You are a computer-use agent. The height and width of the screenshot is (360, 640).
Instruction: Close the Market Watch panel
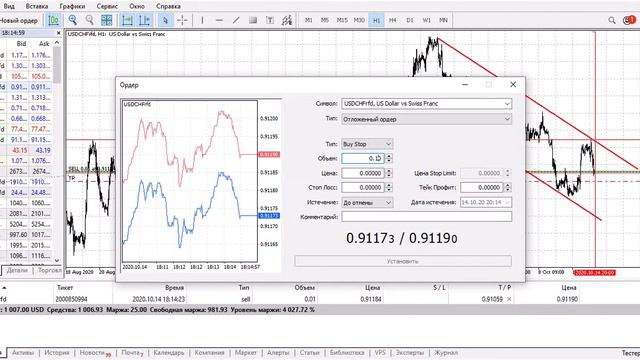[x=58, y=33]
